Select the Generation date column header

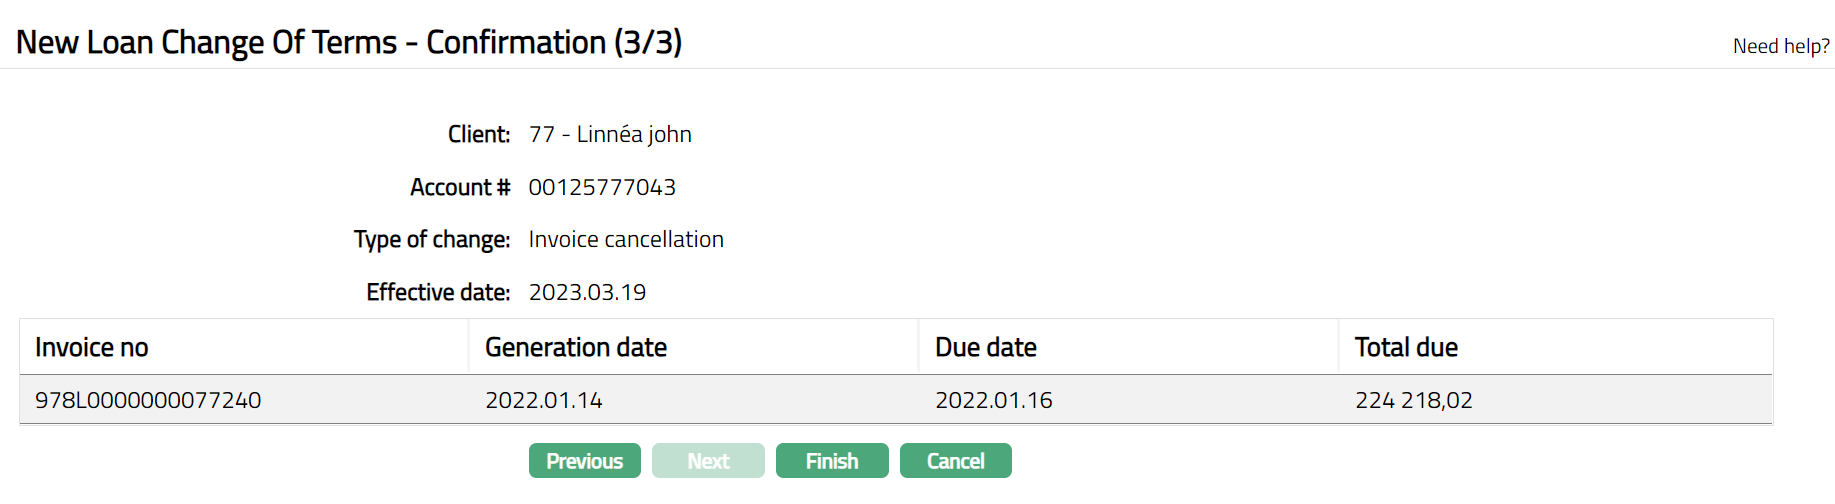click(x=576, y=347)
